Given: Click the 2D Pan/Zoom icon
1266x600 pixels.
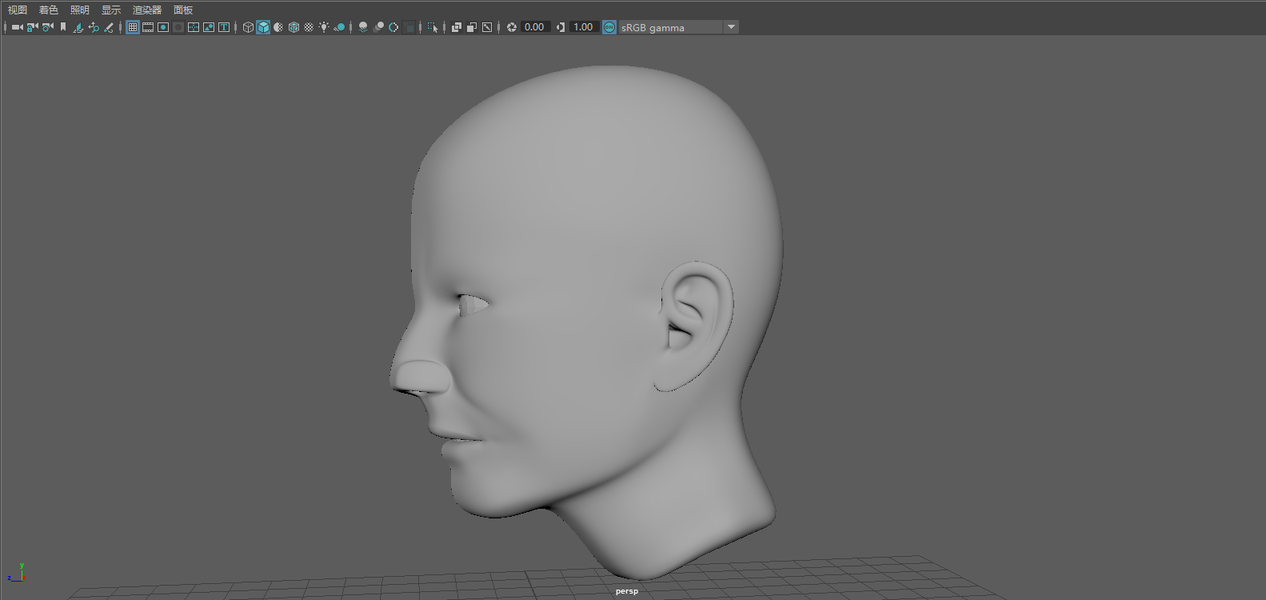Looking at the screenshot, I should [x=93, y=27].
